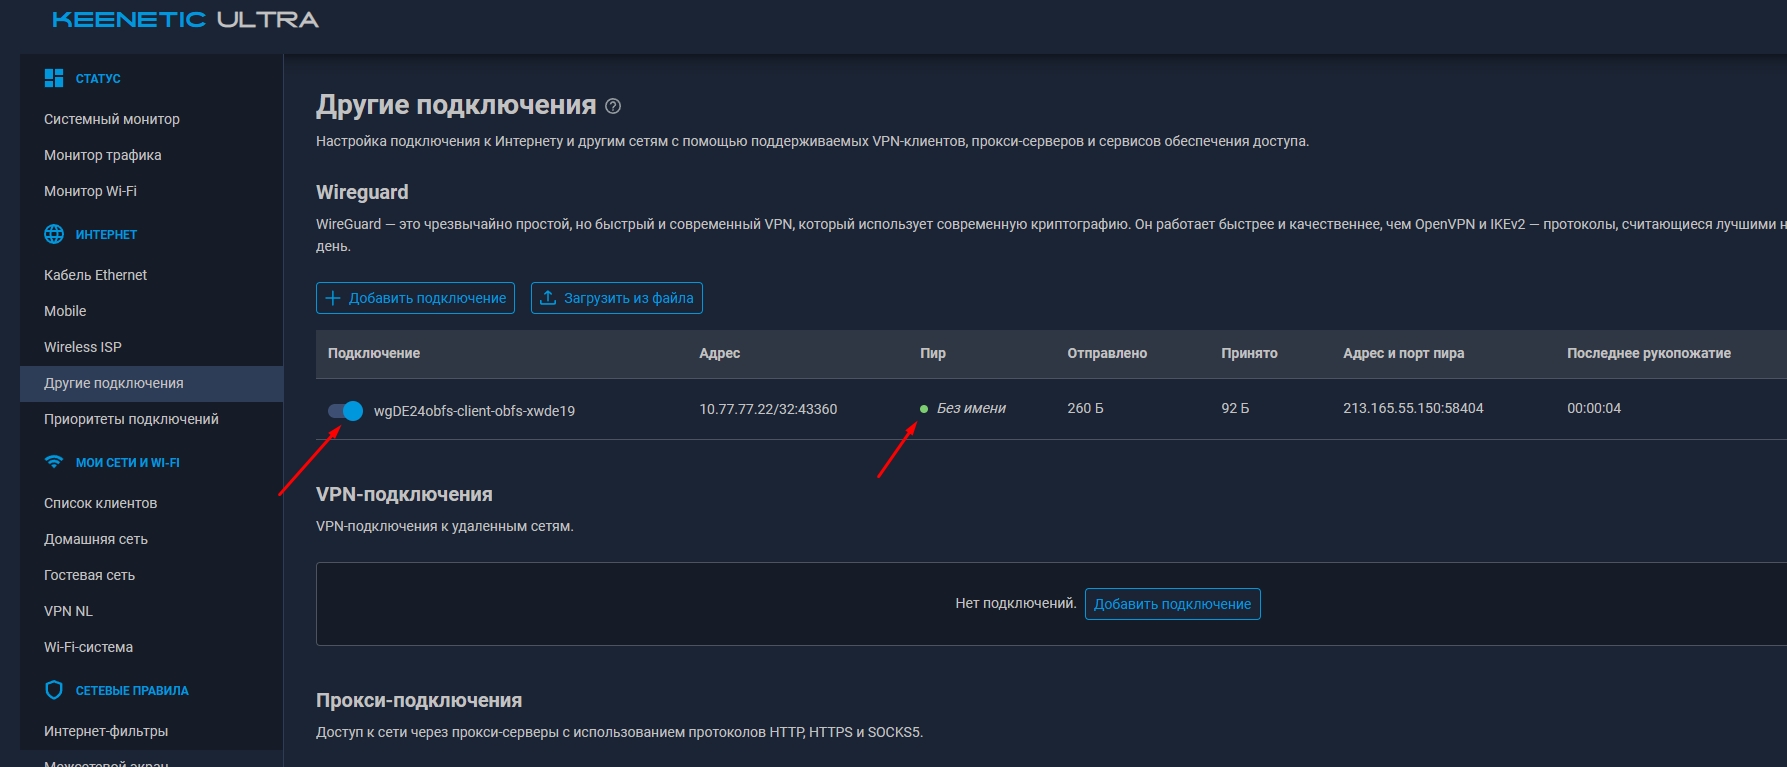Click the Статус section grid icon
The width and height of the screenshot is (1787, 767).
pyautogui.click(x=54, y=78)
